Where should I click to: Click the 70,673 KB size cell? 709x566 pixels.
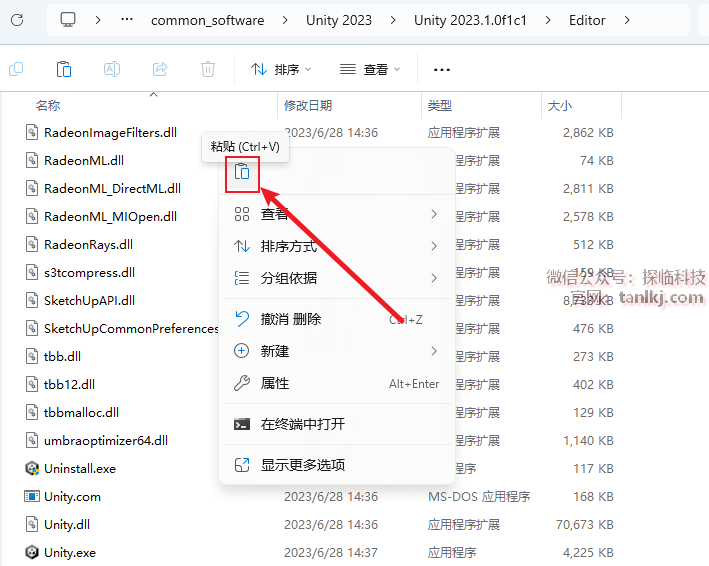tap(585, 525)
